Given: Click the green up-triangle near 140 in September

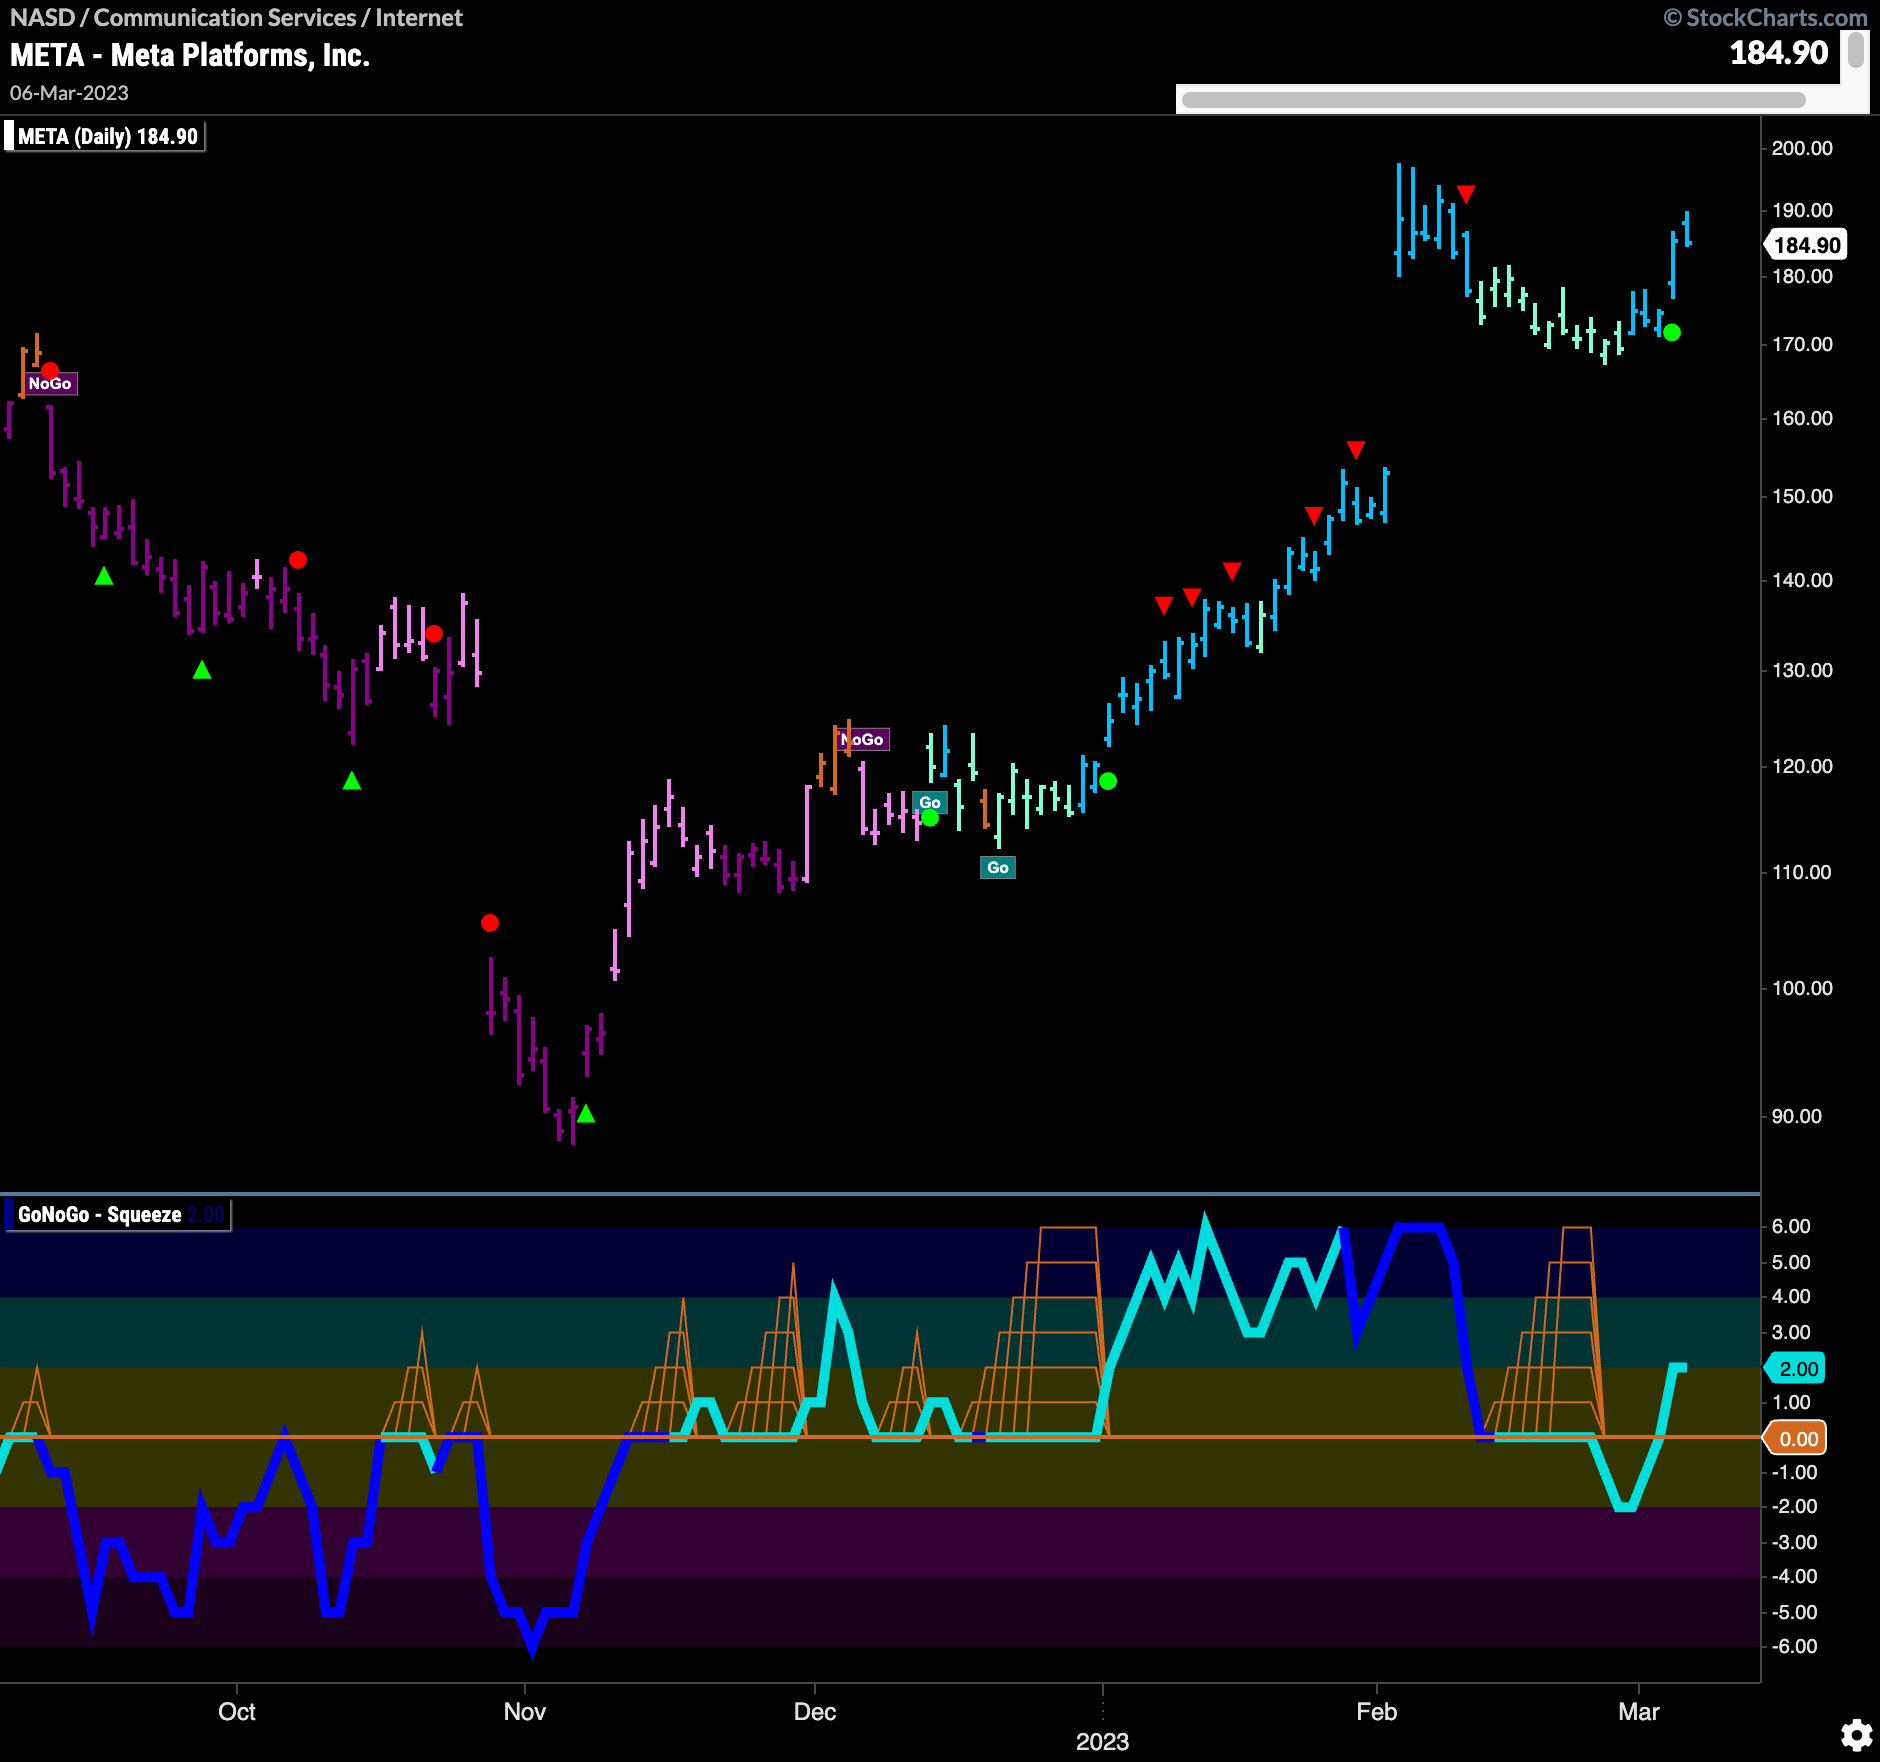Looking at the screenshot, I should pyautogui.click(x=104, y=576).
